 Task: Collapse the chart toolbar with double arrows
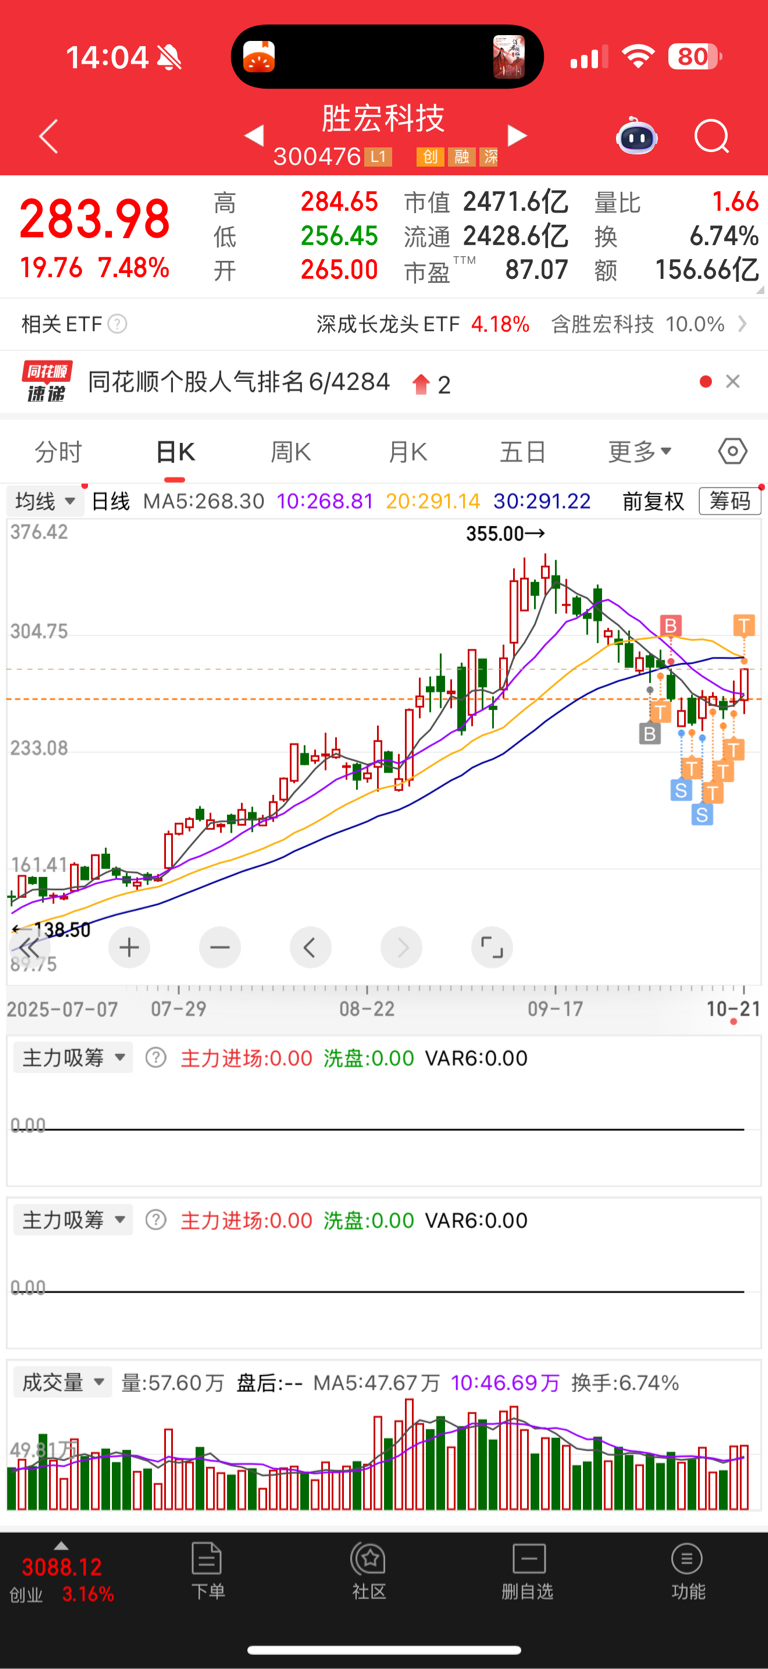pos(28,947)
